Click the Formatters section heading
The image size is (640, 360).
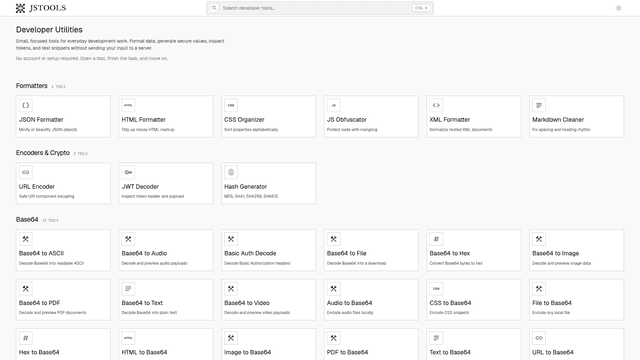(x=31, y=86)
